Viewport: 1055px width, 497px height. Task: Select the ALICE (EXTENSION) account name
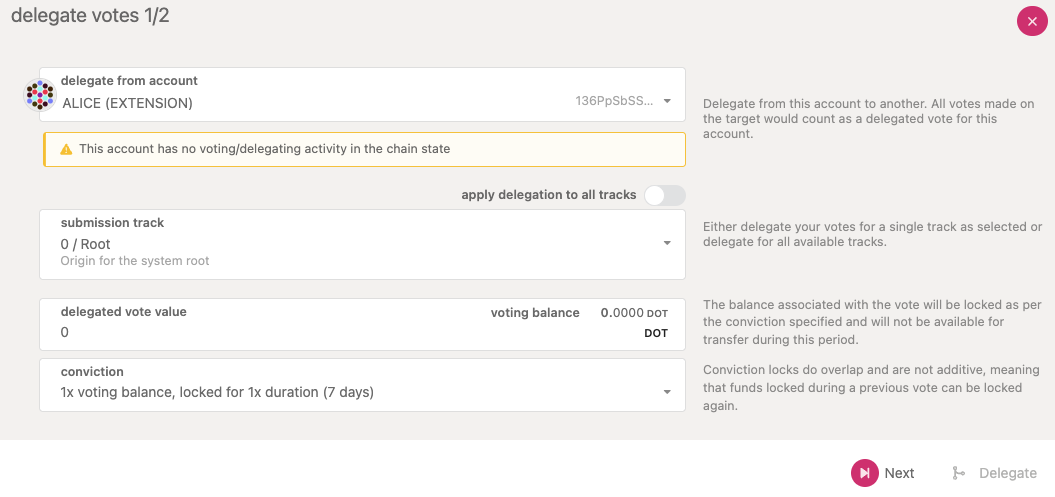127,102
